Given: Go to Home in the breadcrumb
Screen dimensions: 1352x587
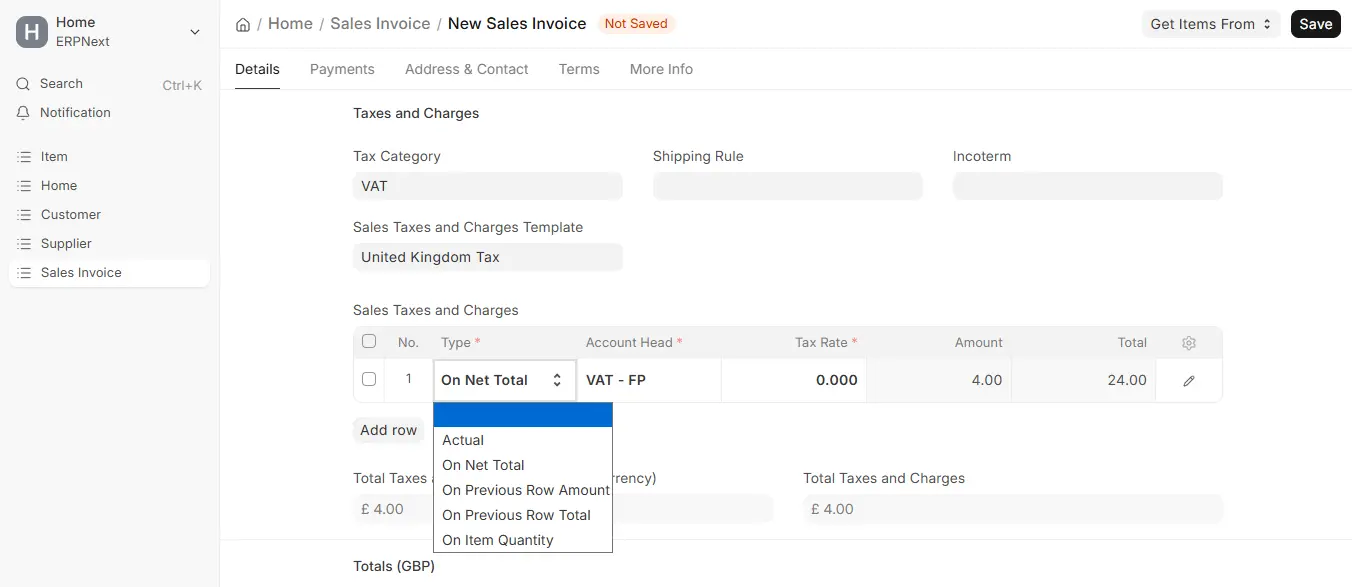Looking at the screenshot, I should click(x=290, y=23).
